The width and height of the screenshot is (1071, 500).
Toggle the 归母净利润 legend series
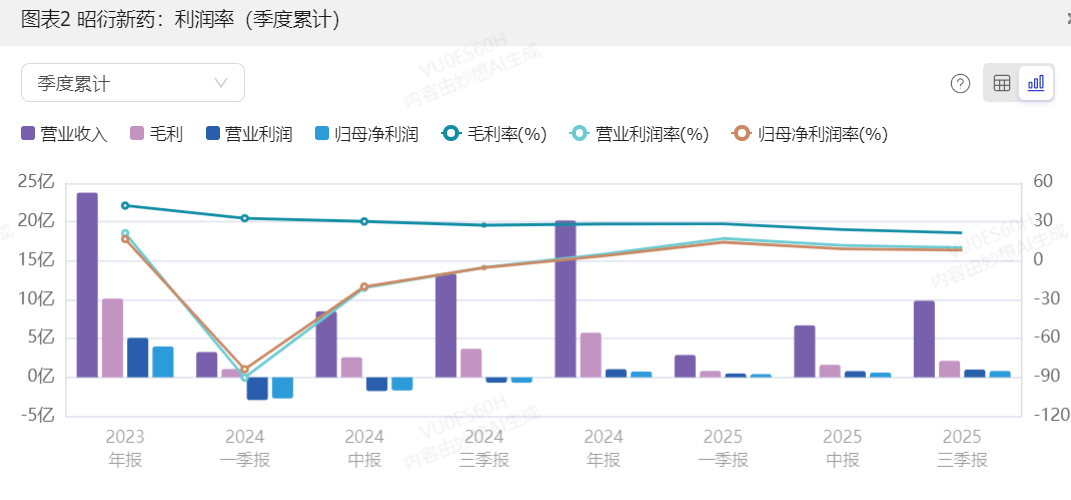point(366,134)
